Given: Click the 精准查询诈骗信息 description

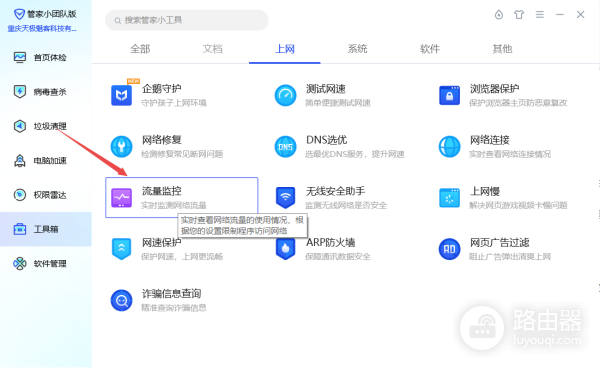Looking at the screenshot, I should point(174,308).
